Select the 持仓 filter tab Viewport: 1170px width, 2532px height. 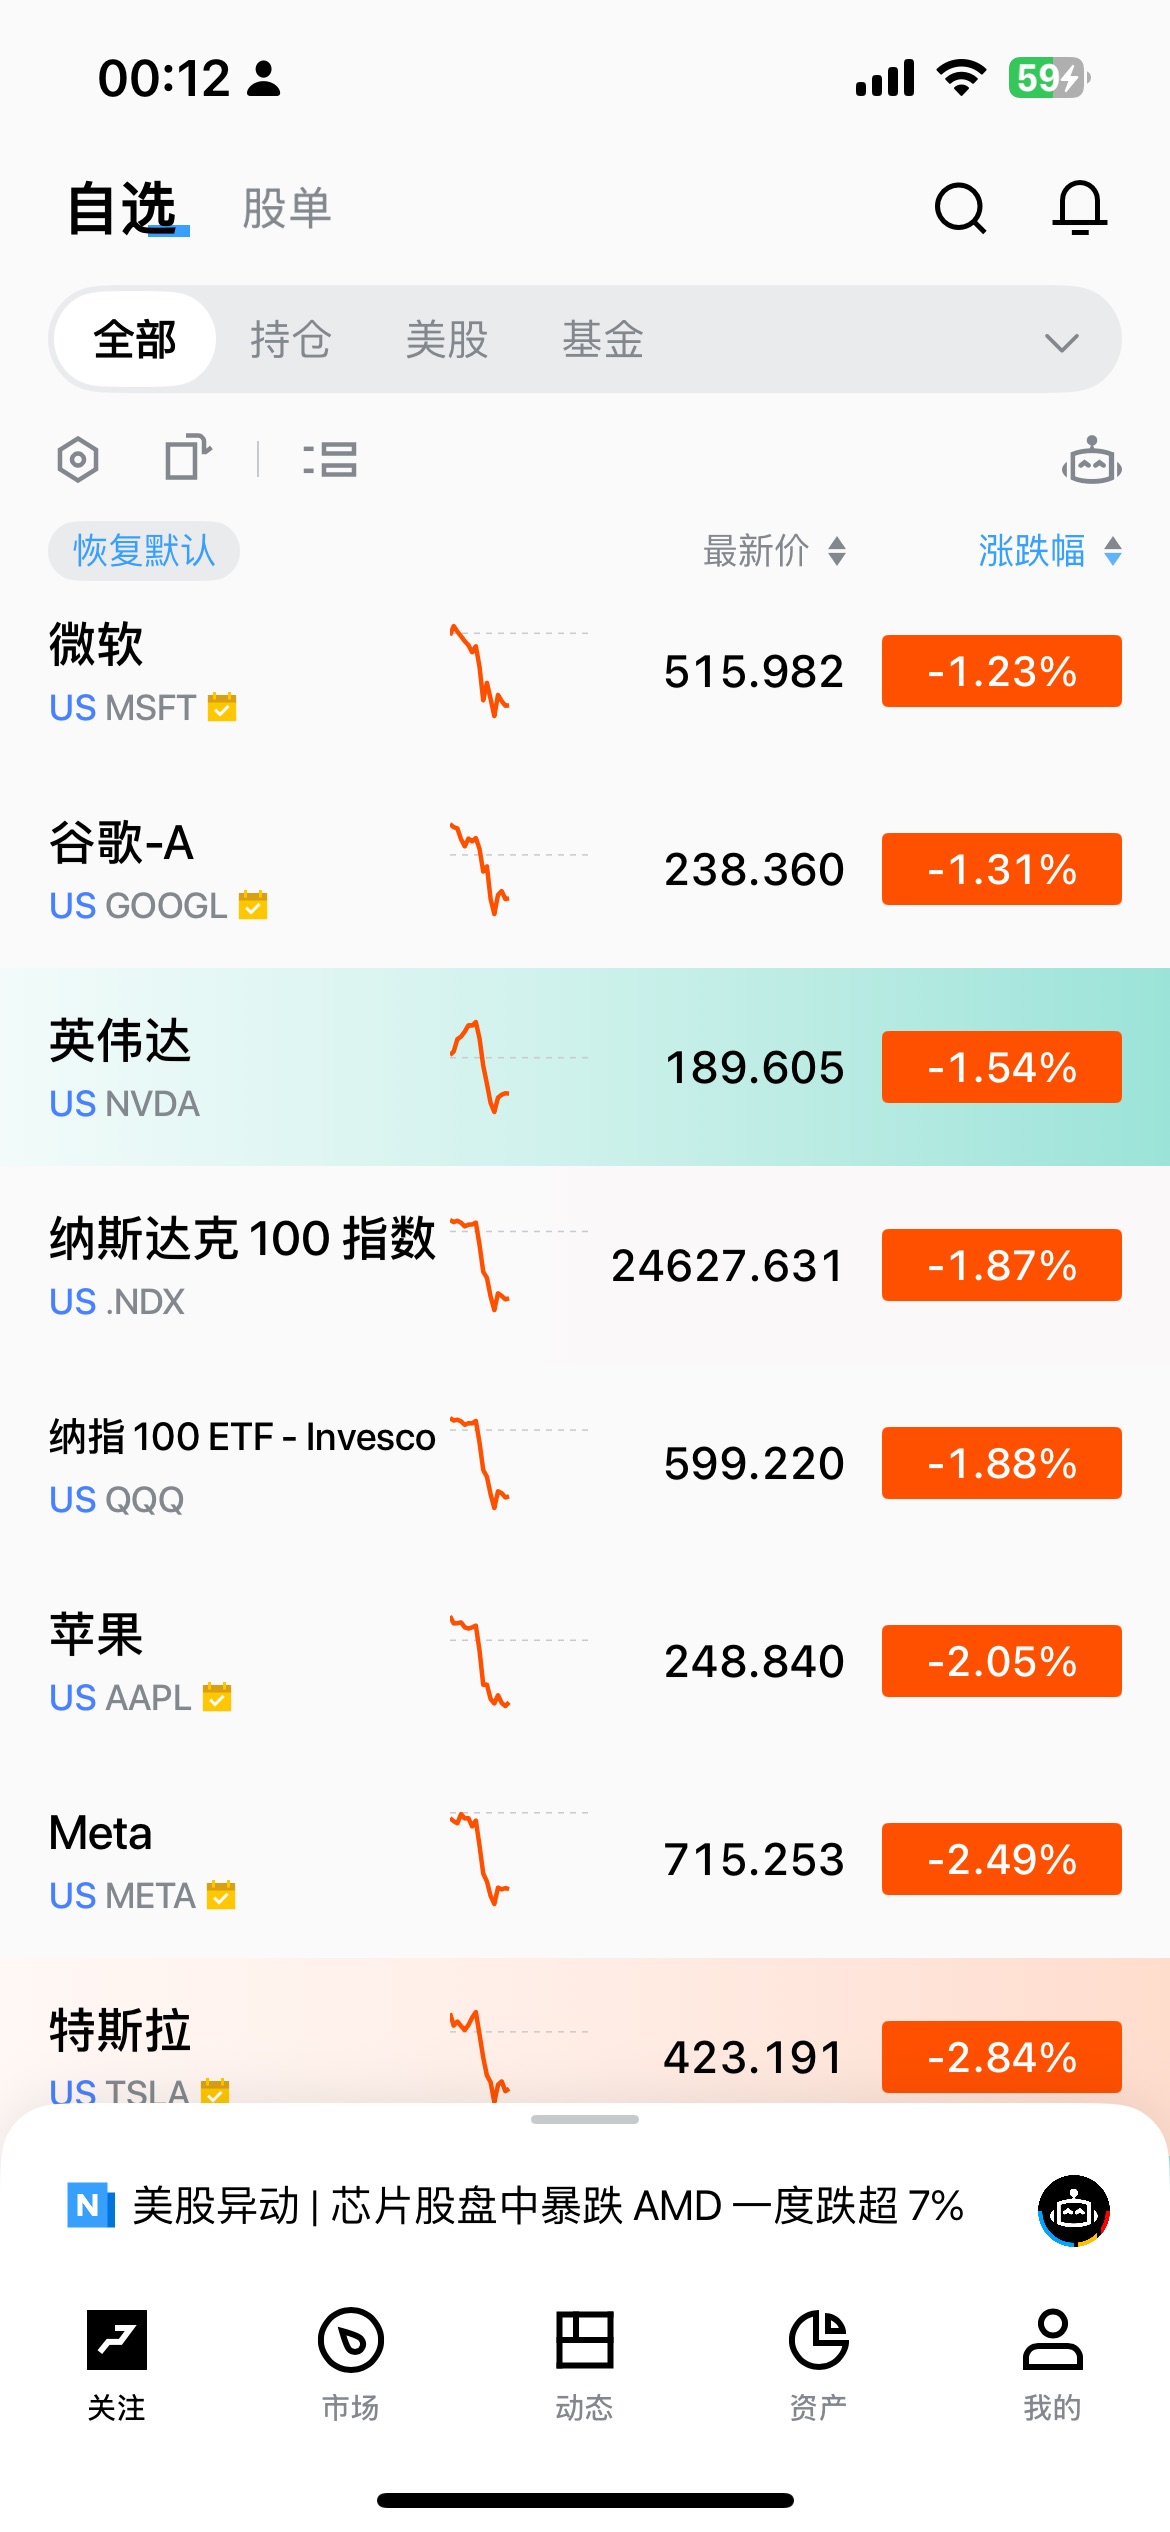pos(290,340)
